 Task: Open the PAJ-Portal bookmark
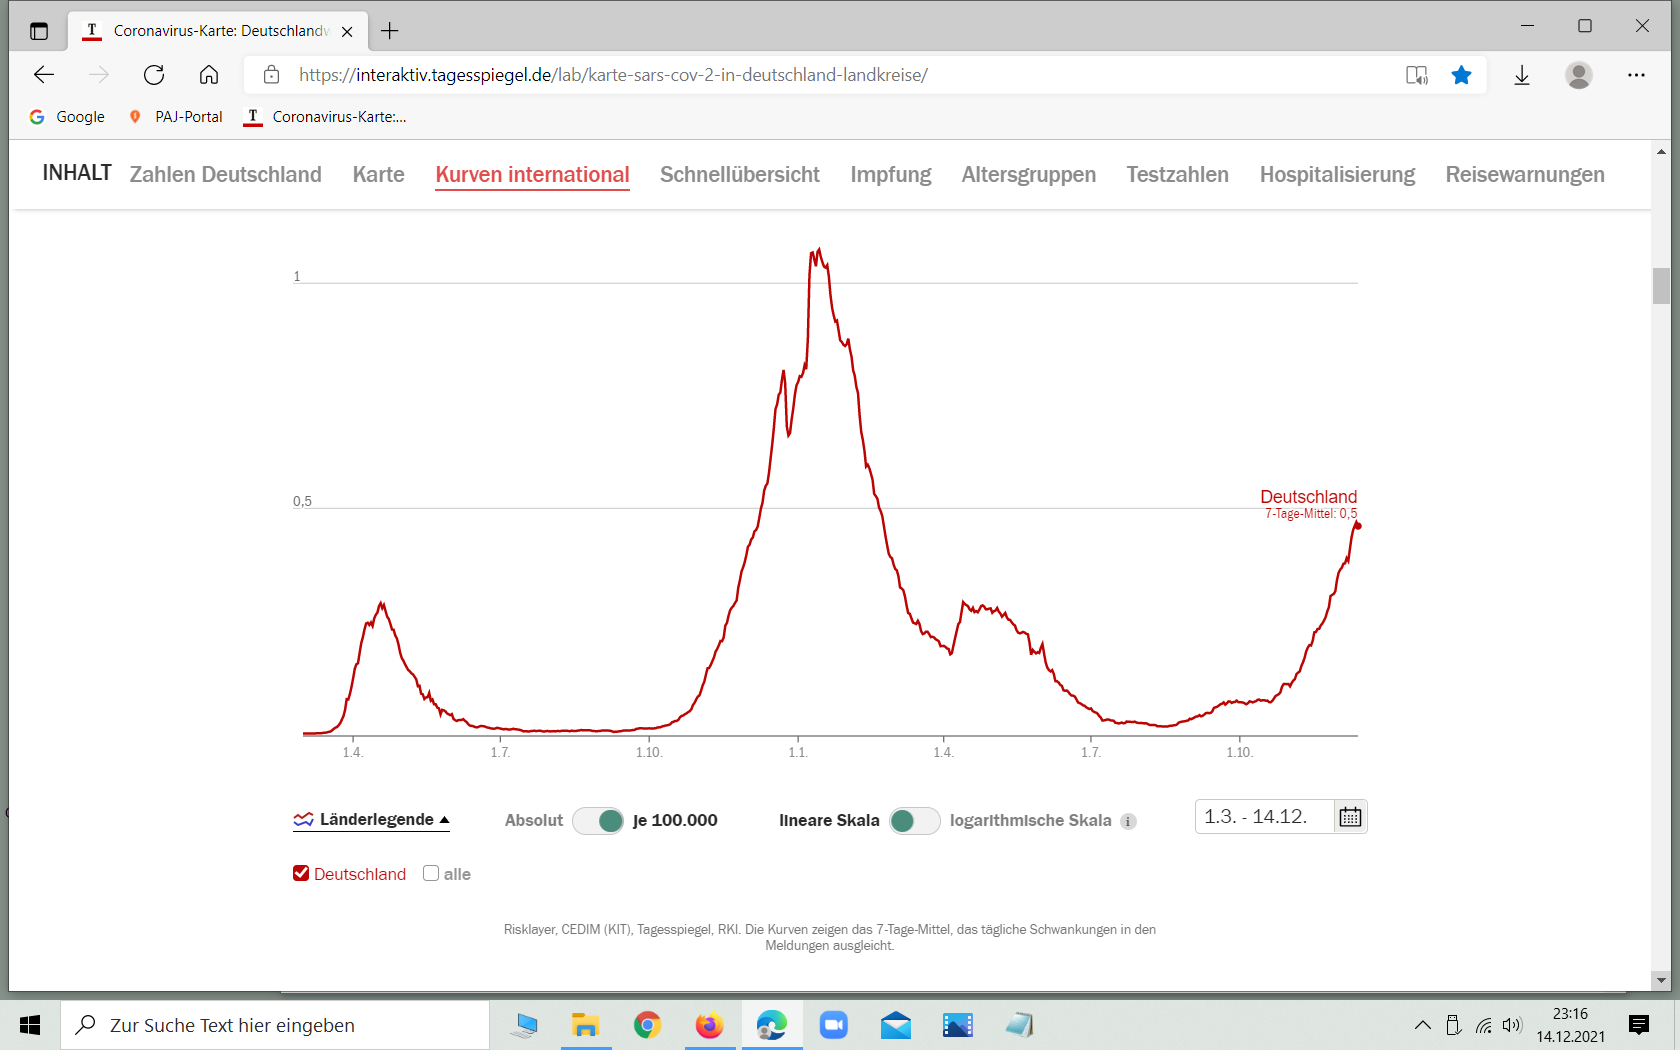coord(176,117)
